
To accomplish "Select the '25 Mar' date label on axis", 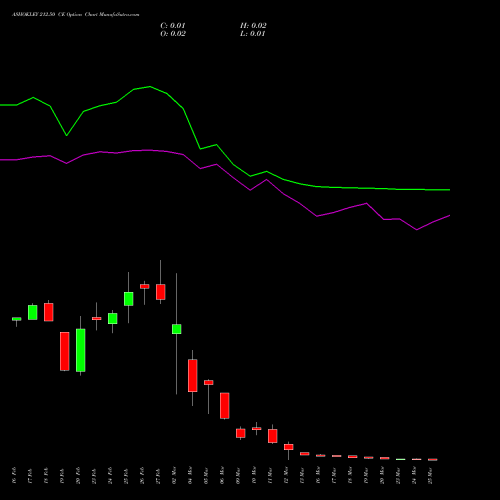I will tap(430, 475).
